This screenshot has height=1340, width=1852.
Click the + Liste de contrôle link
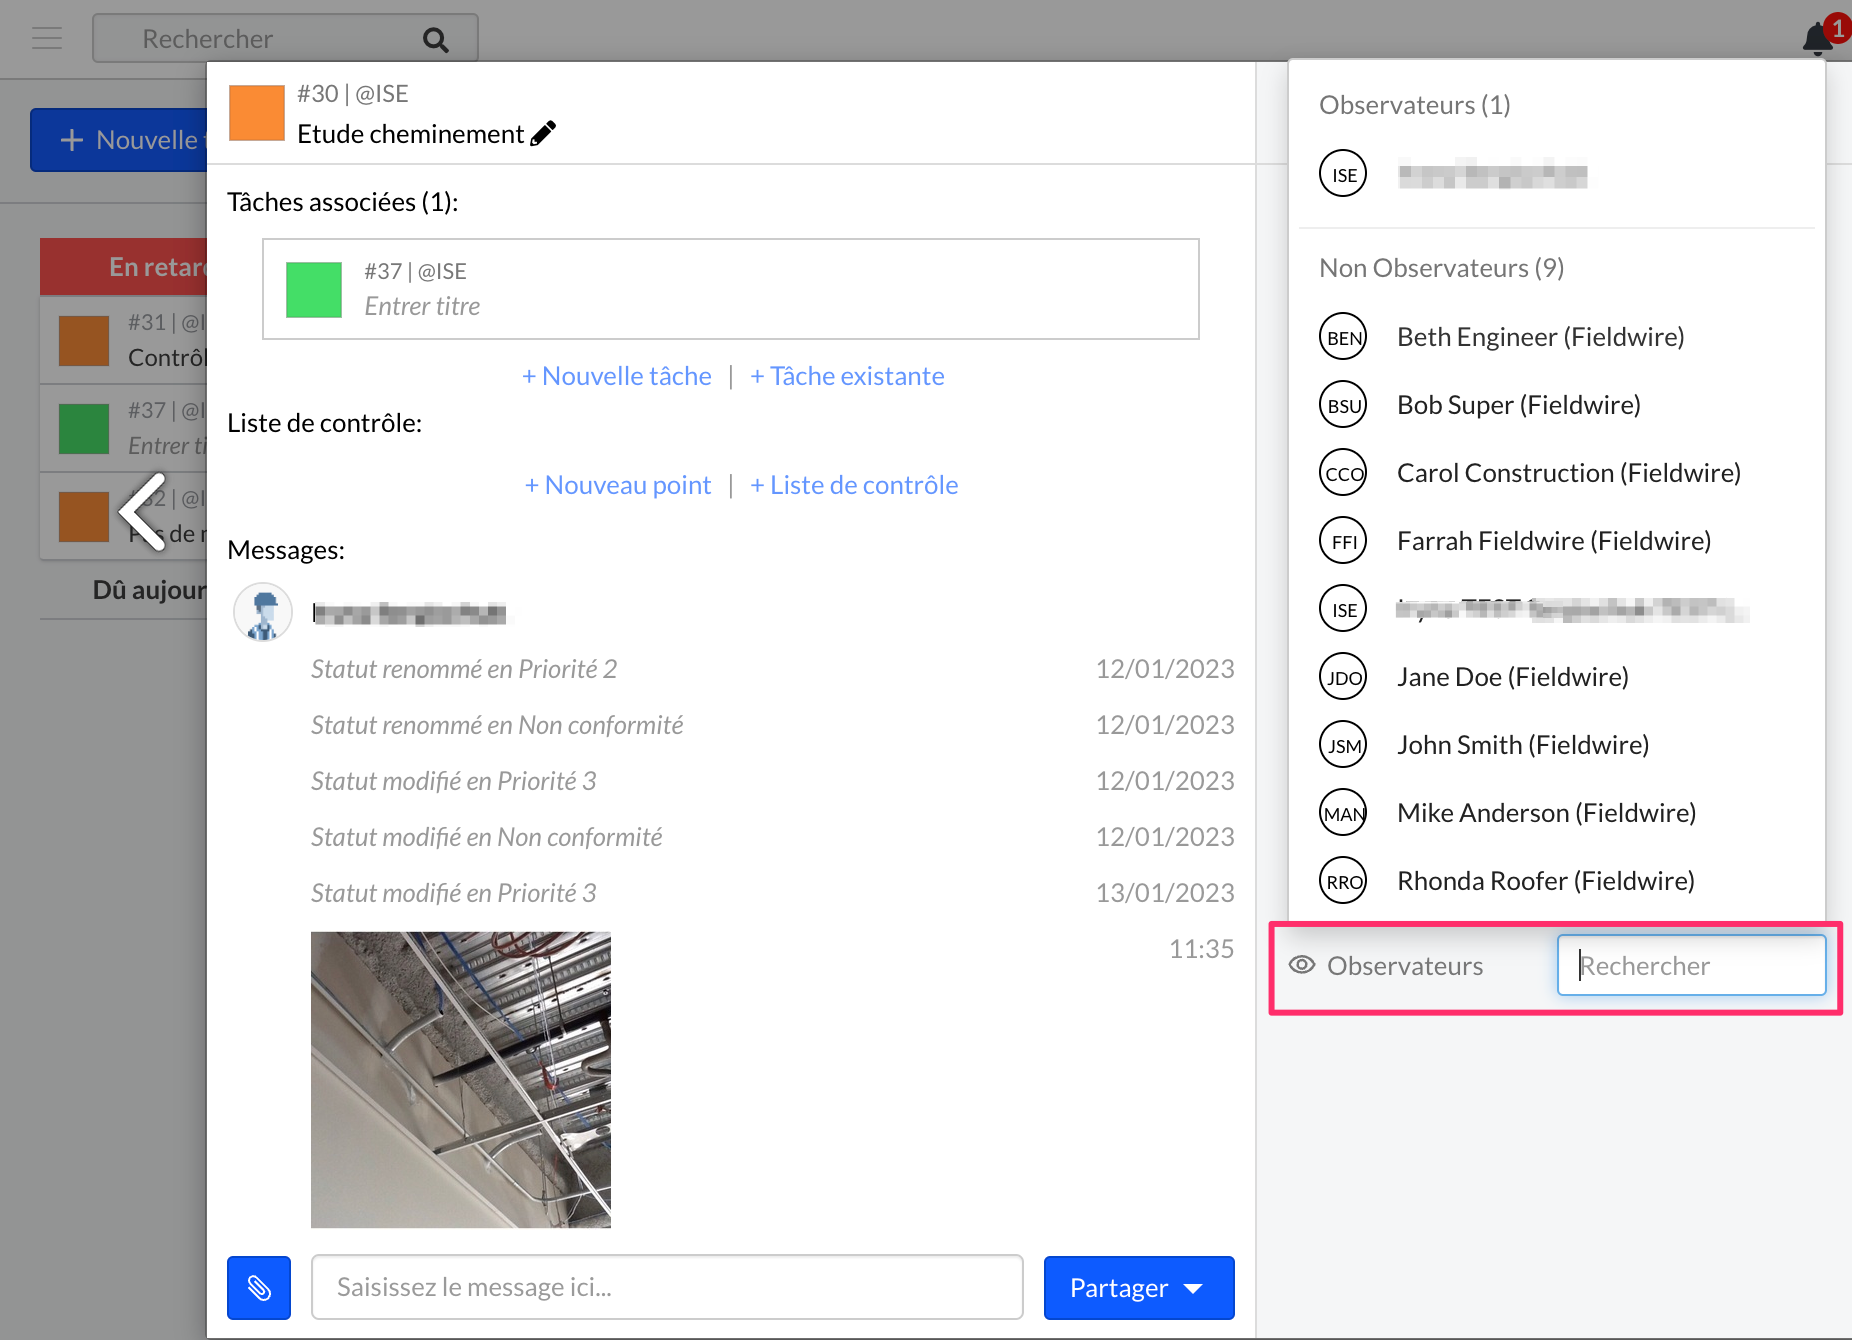[x=854, y=485]
